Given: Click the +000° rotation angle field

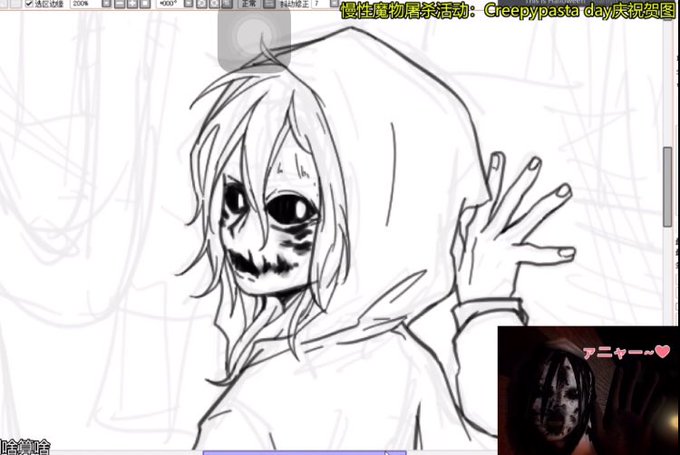Looking at the screenshot, I should pos(170,3).
